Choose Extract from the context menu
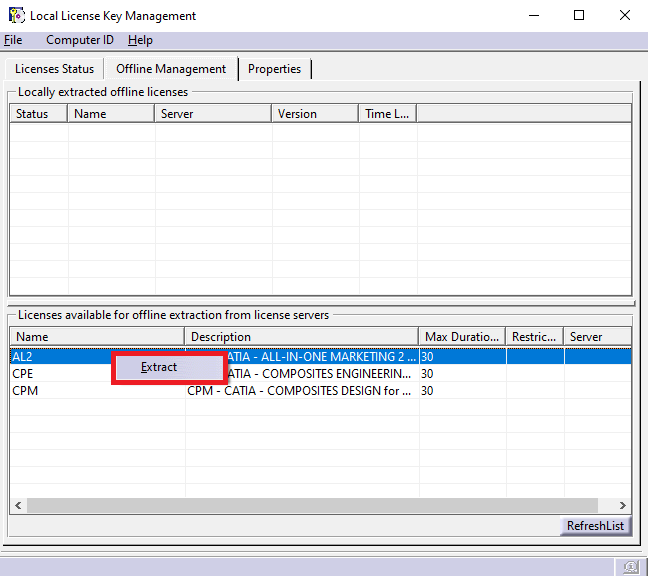Viewport: 648px width, 576px height. tap(159, 367)
